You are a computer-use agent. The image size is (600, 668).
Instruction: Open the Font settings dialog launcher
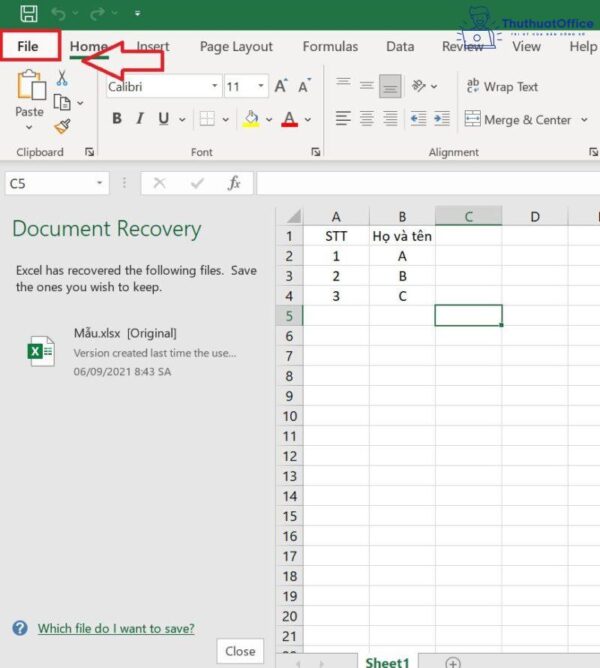[316, 152]
